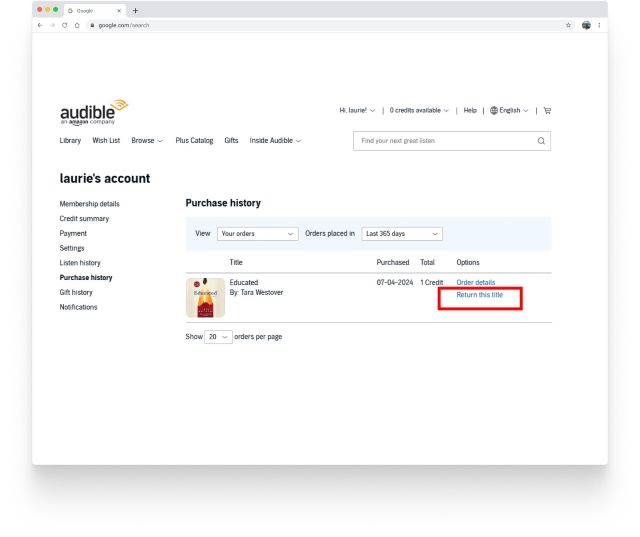Click the search magnifier icon
The image size is (640, 537).
point(541,141)
